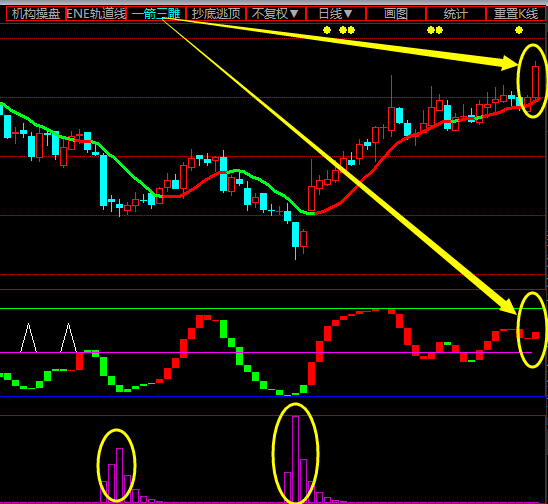The height and width of the screenshot is (504, 548).
Task: Expand the 不复权 dropdown
Action: click(276, 14)
